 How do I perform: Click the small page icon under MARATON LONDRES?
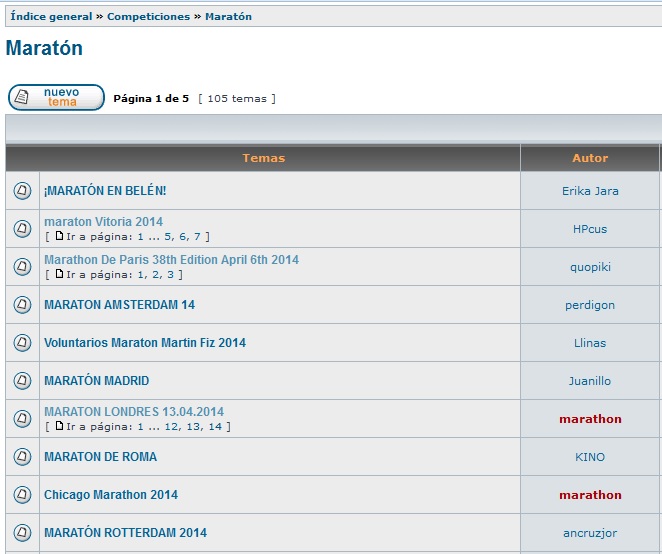tap(59, 426)
